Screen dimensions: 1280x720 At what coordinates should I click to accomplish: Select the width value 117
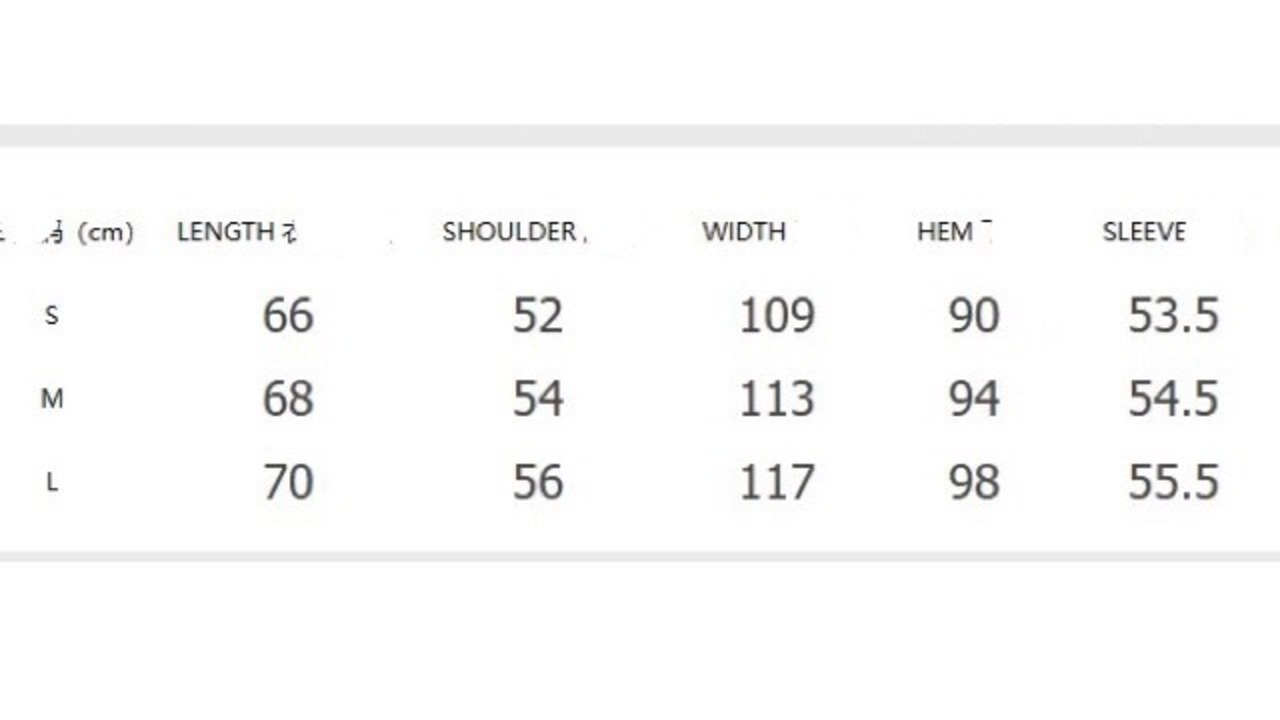click(x=777, y=482)
